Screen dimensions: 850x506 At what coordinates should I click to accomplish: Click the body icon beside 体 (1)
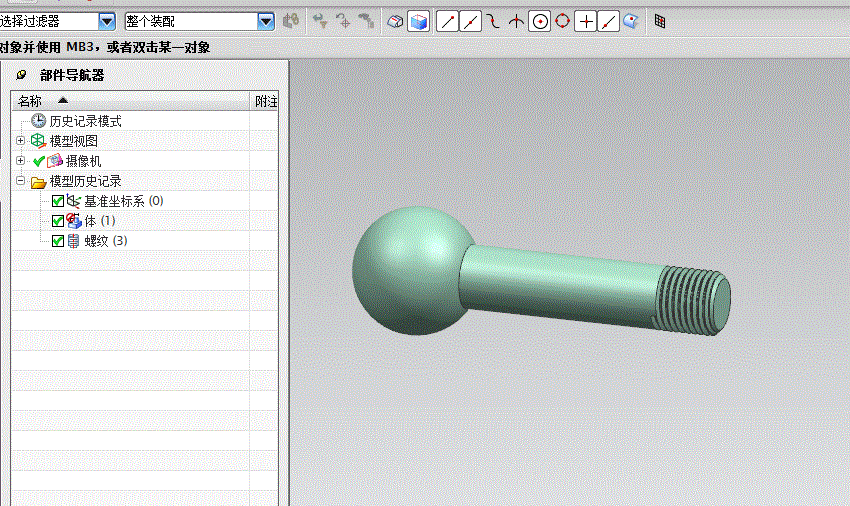[74, 221]
